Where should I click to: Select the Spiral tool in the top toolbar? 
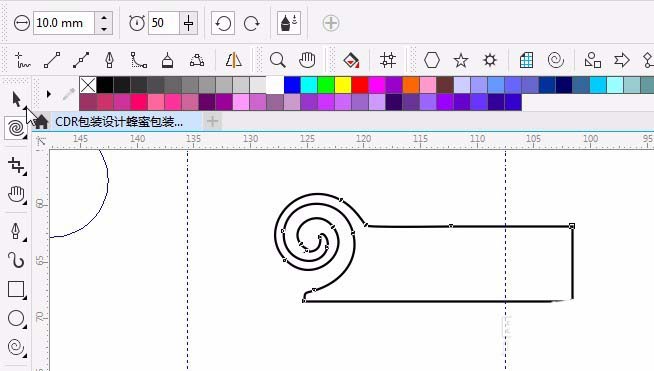click(x=556, y=60)
